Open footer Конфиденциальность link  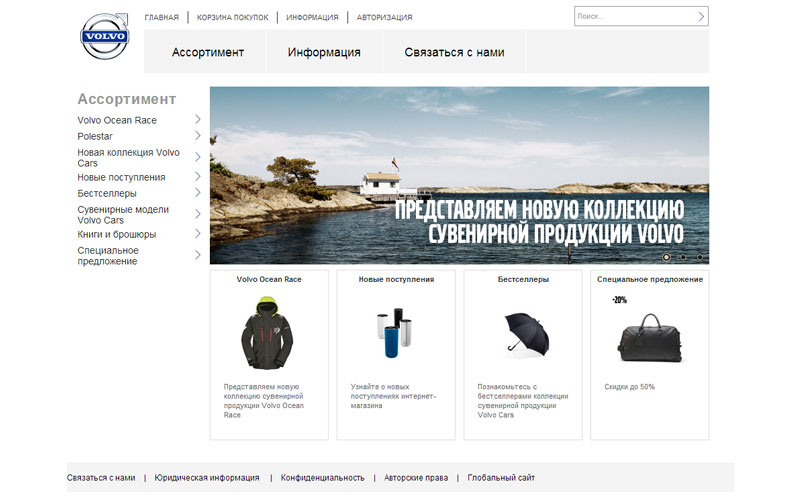click(322, 478)
